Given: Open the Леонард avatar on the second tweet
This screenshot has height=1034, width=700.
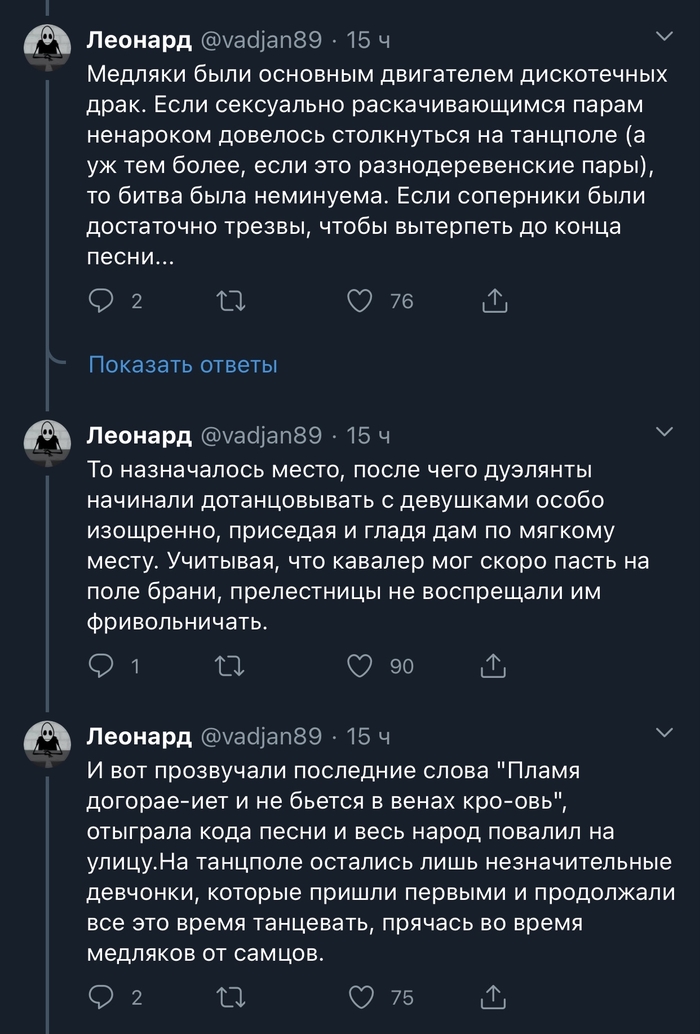Looking at the screenshot, I should click(47, 441).
